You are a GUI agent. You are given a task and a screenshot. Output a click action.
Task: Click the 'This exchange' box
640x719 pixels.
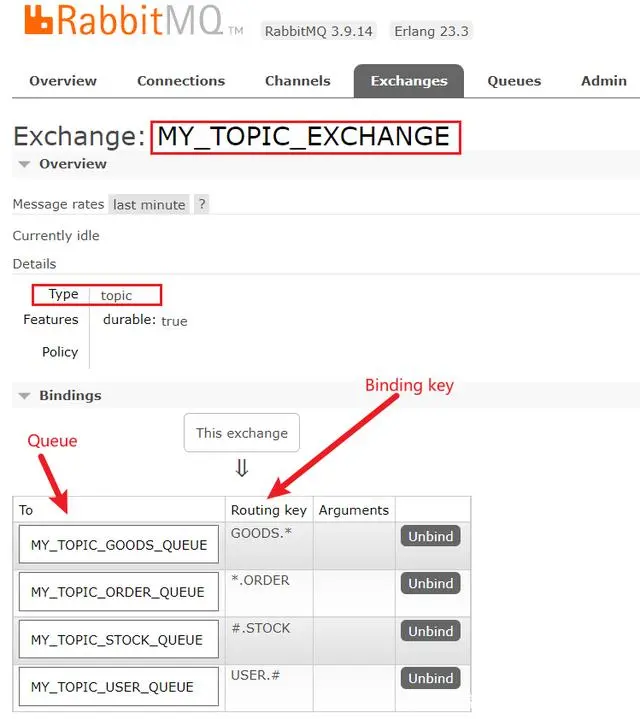242,433
